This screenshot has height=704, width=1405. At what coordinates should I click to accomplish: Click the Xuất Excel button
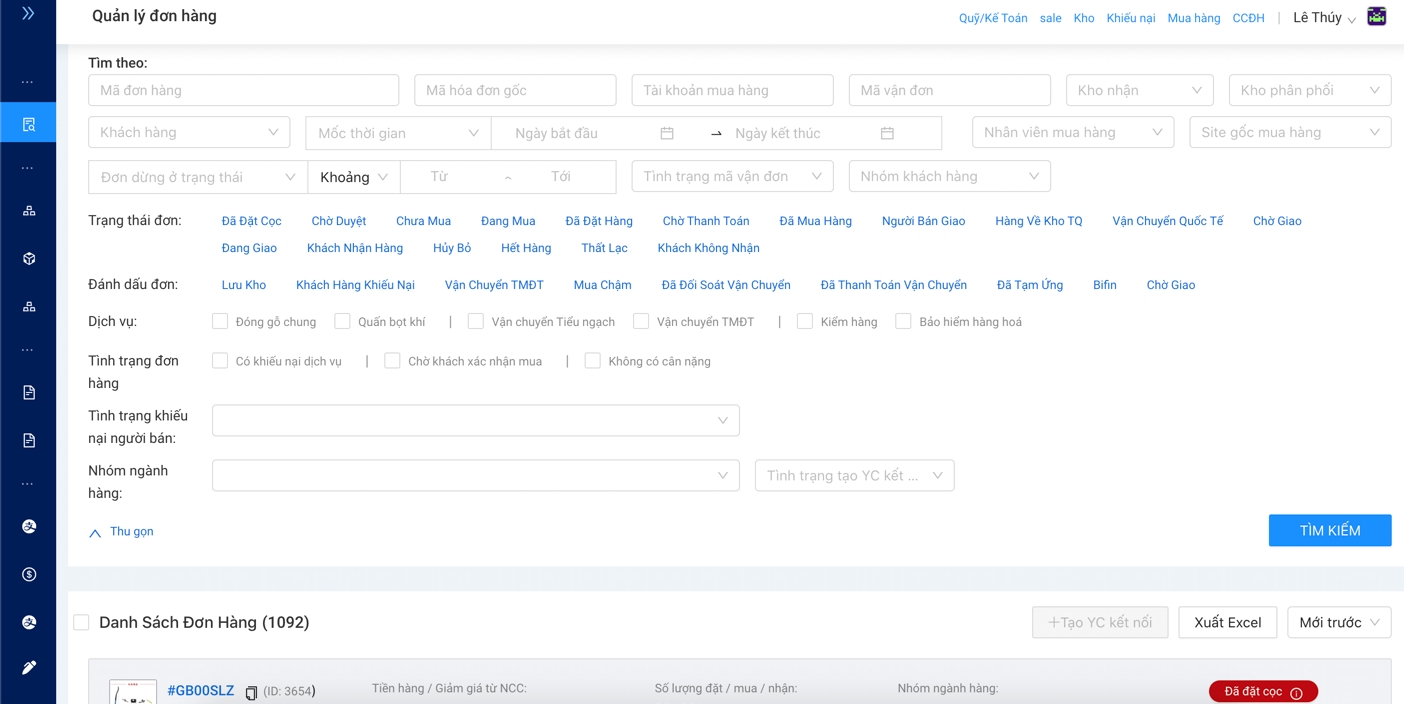(1227, 622)
